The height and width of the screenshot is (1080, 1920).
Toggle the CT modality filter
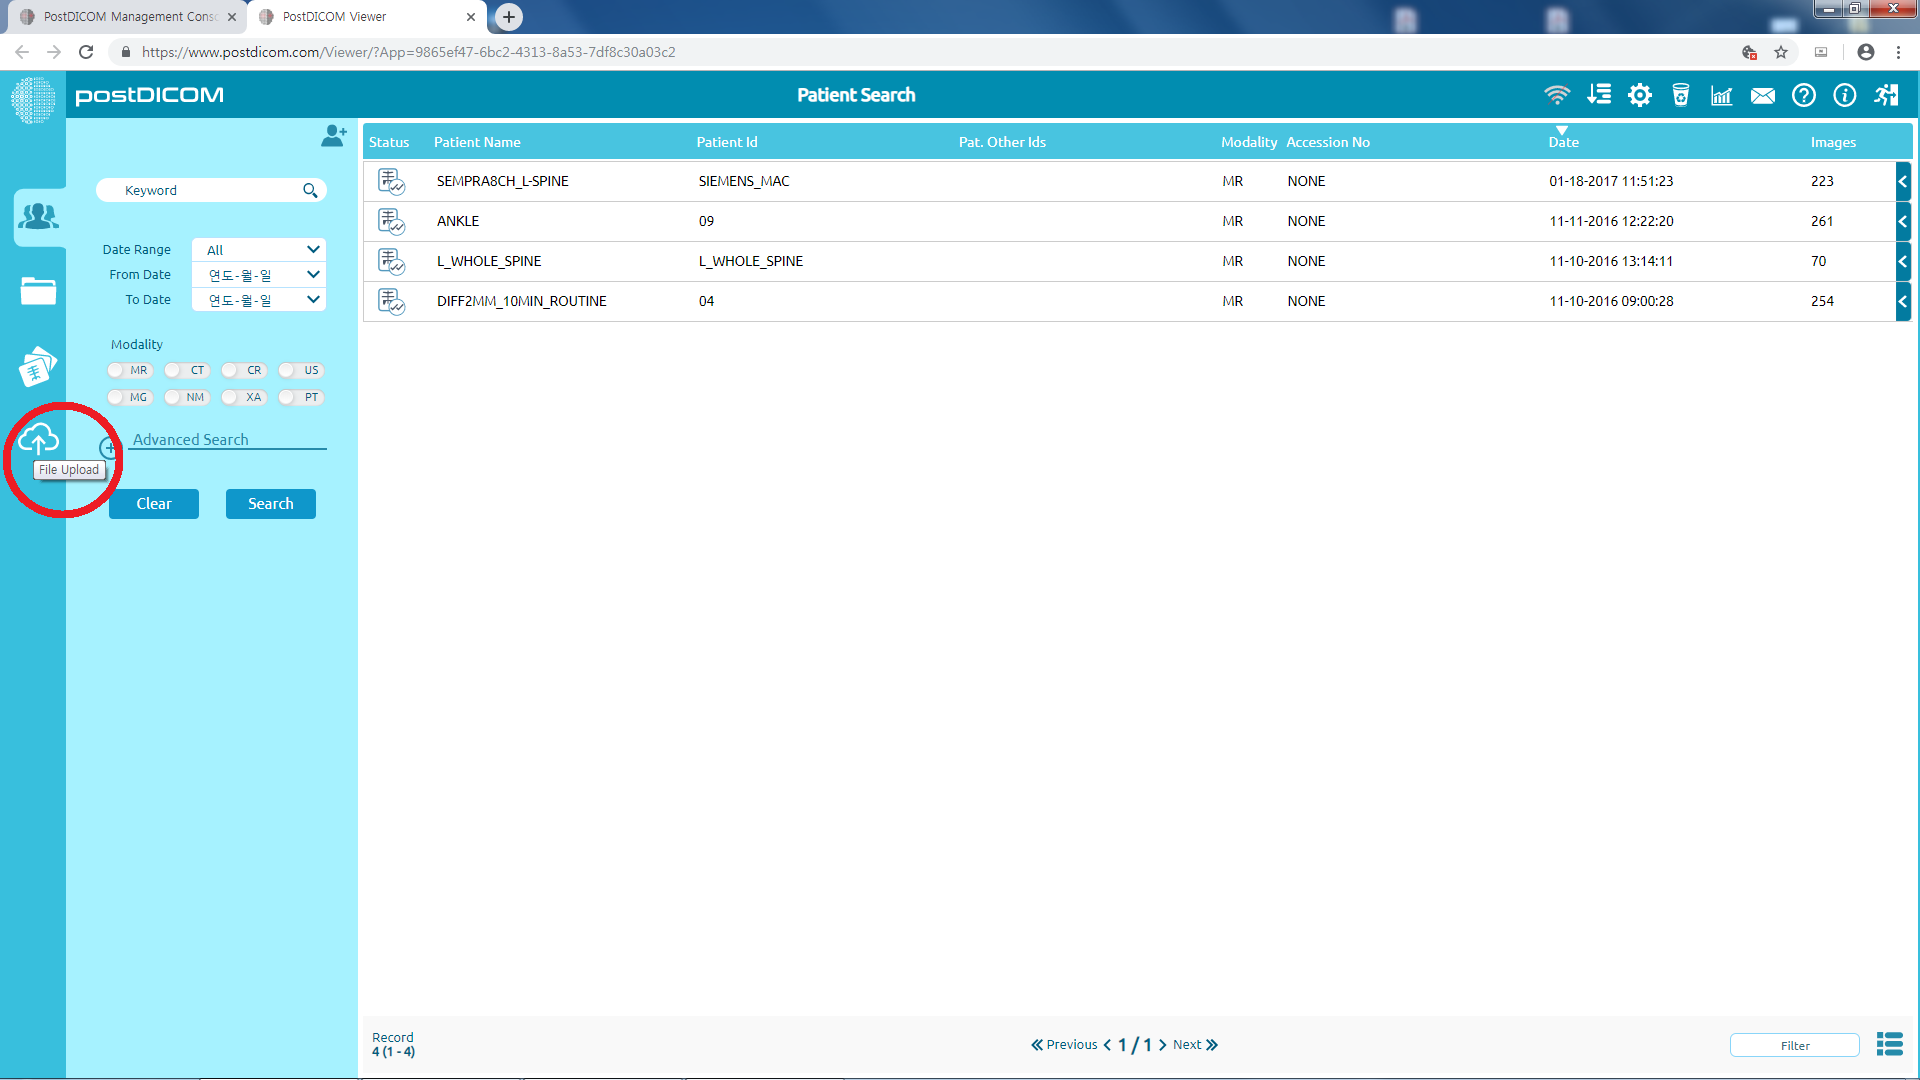[186, 370]
